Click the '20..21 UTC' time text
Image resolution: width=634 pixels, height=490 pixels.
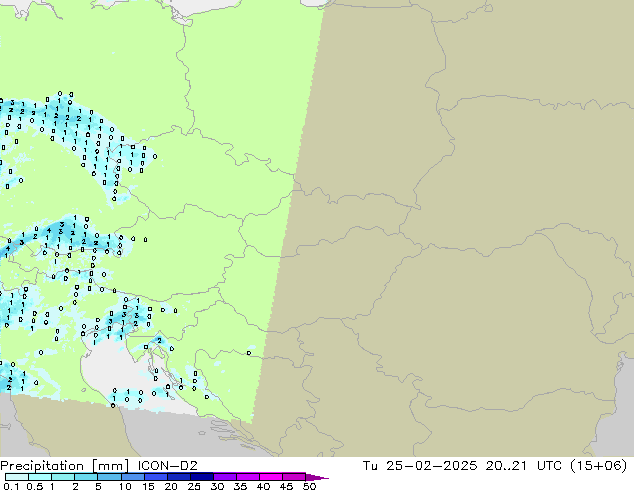pos(524,466)
